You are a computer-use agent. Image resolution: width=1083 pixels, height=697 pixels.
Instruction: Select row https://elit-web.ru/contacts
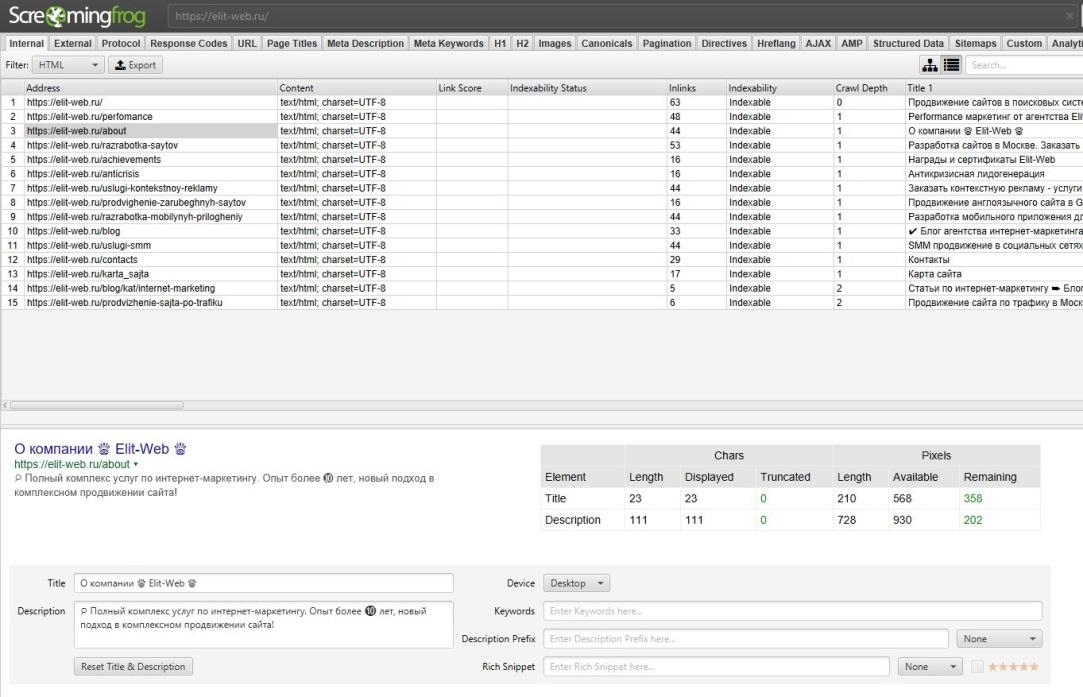542,260
